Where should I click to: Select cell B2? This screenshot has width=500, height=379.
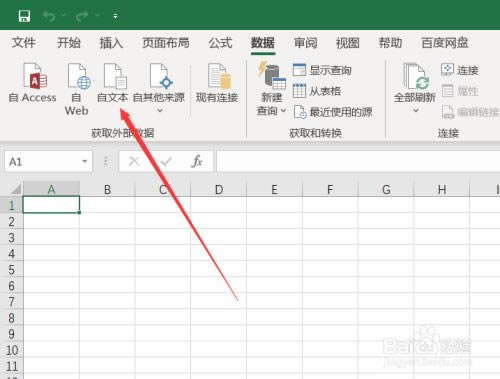(107, 221)
